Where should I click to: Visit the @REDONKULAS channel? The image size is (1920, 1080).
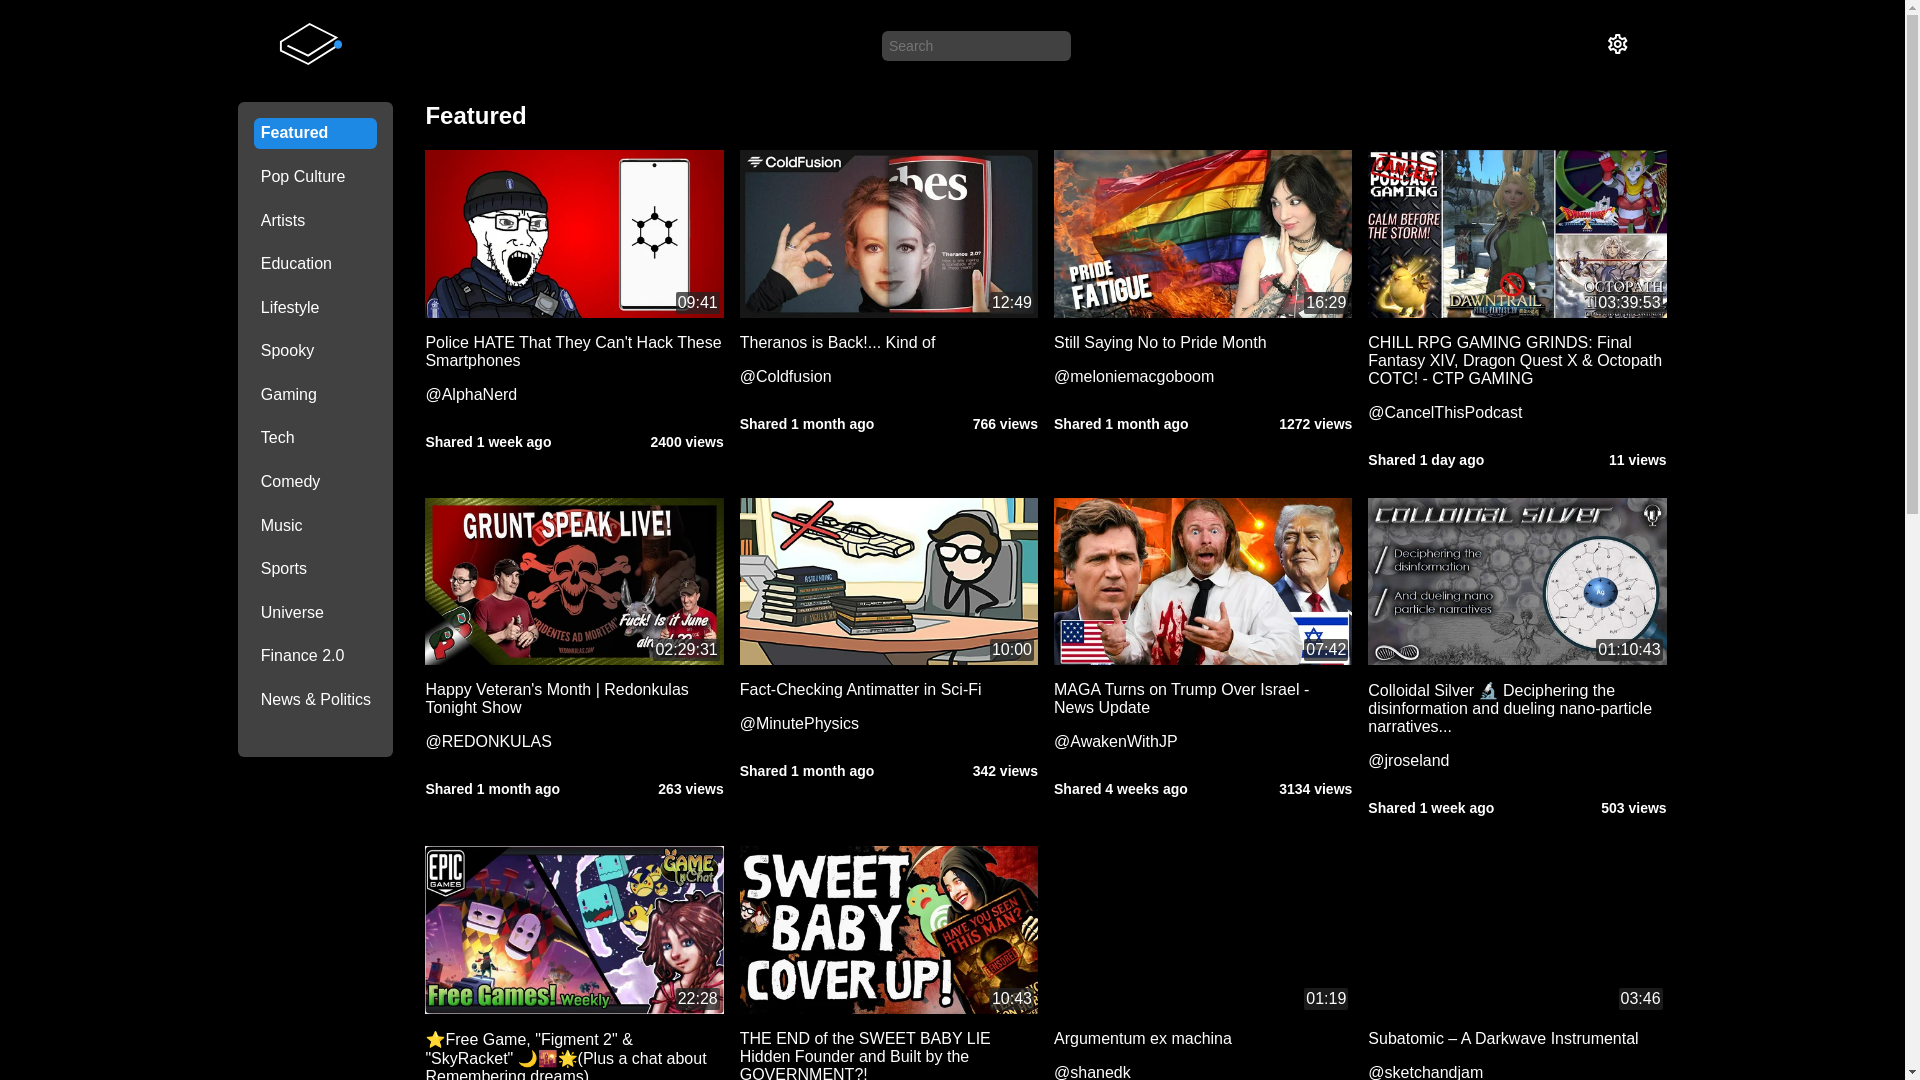488,742
